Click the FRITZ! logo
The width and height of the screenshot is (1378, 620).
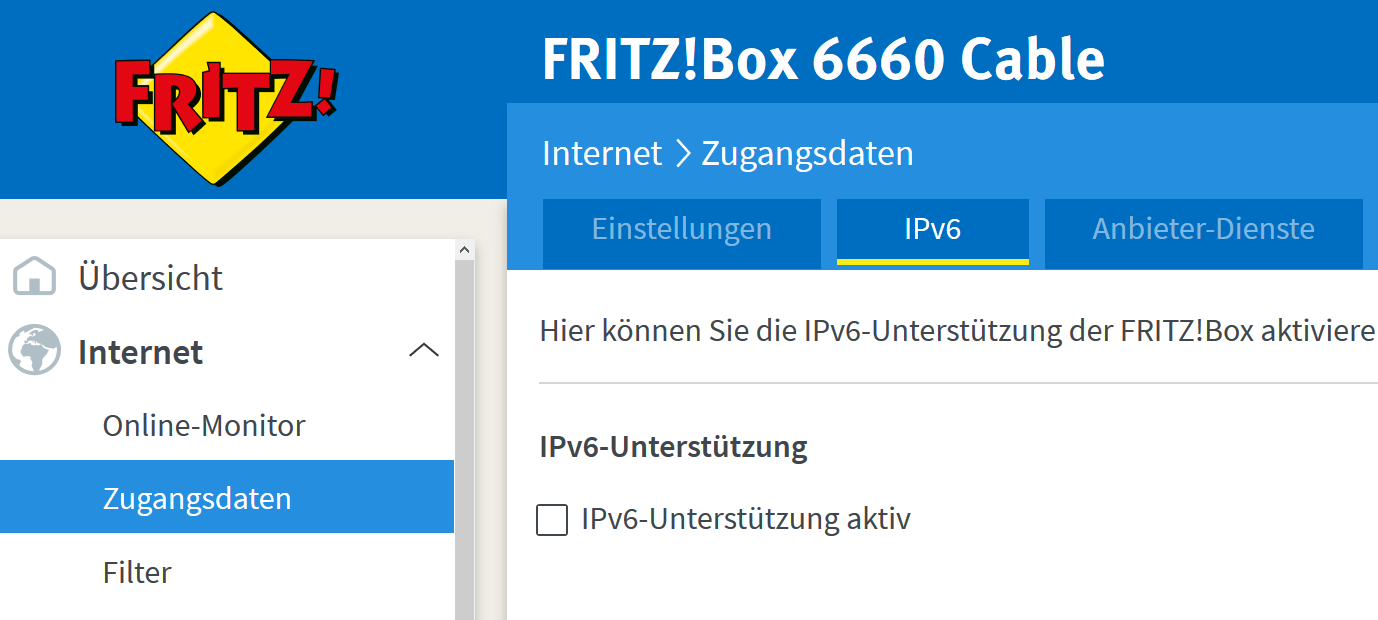coord(226,98)
